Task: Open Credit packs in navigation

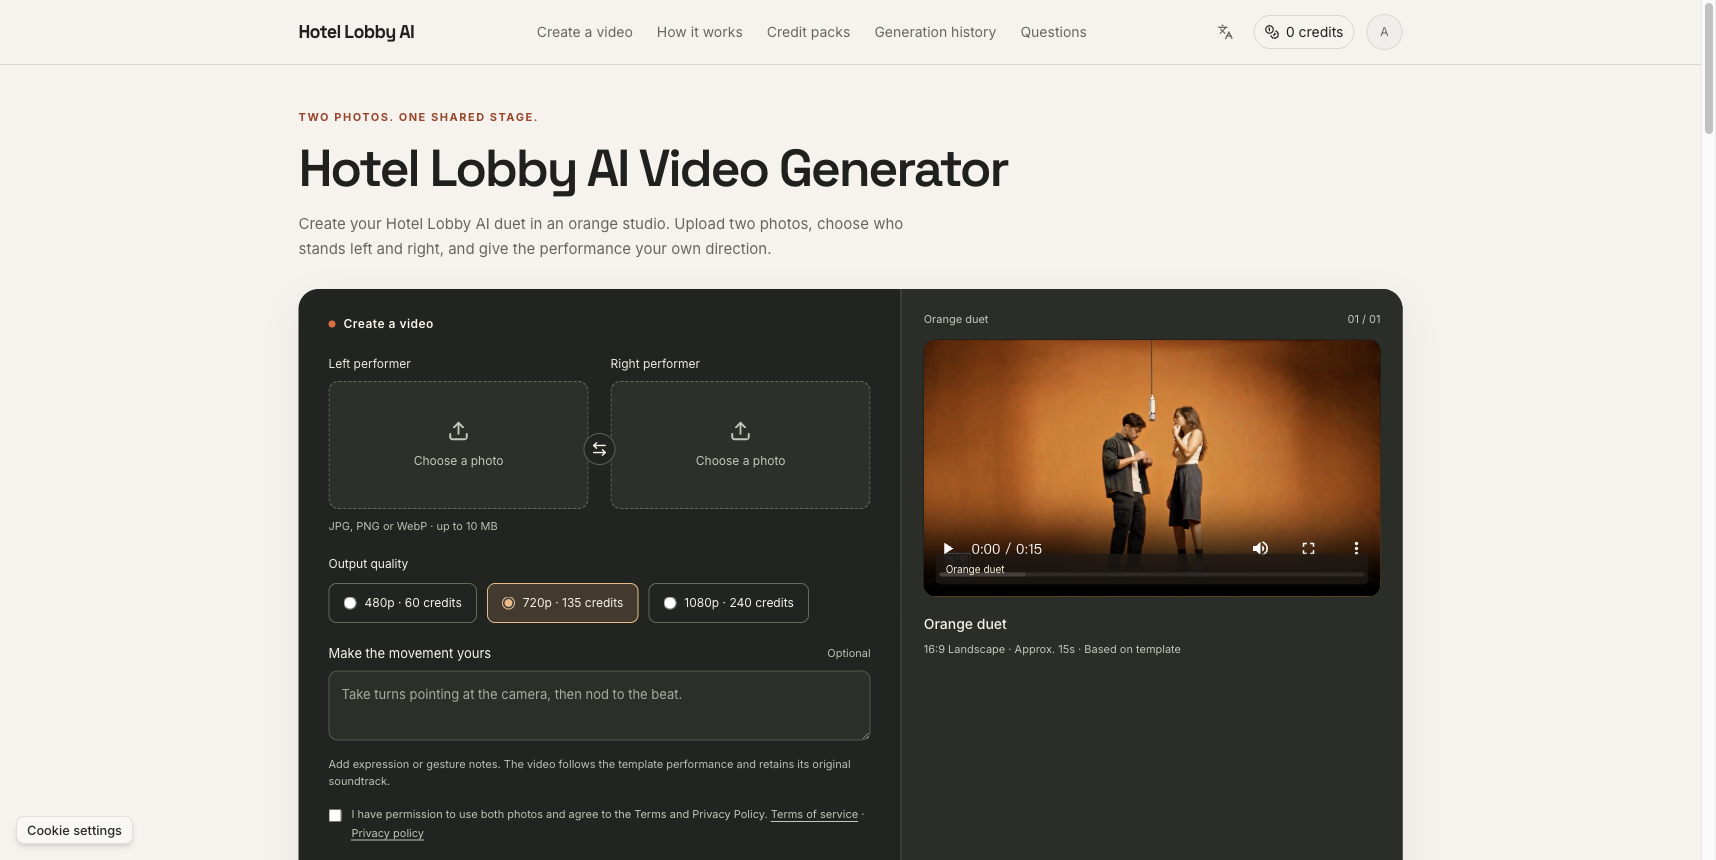Action: 808,32
